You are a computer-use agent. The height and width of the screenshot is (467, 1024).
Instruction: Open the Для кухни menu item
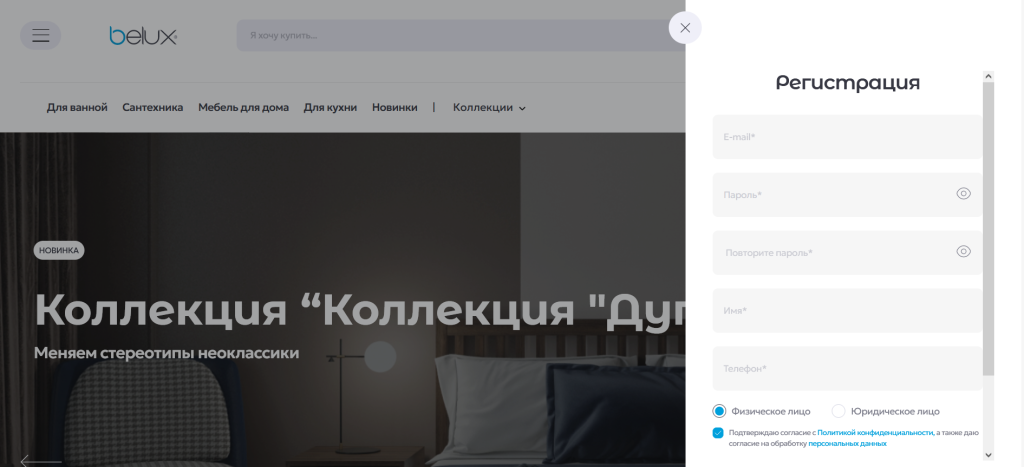(x=330, y=108)
